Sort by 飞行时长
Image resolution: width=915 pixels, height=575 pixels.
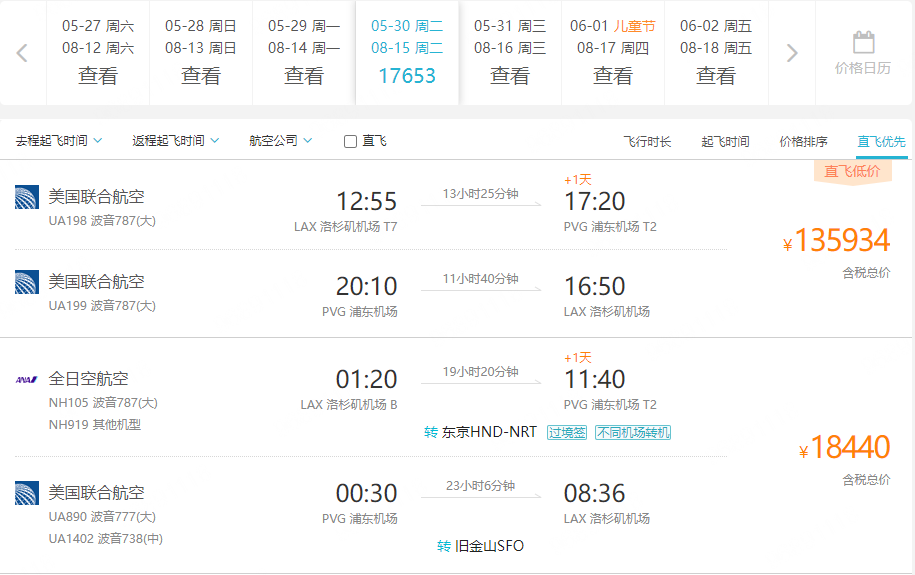[647, 141]
